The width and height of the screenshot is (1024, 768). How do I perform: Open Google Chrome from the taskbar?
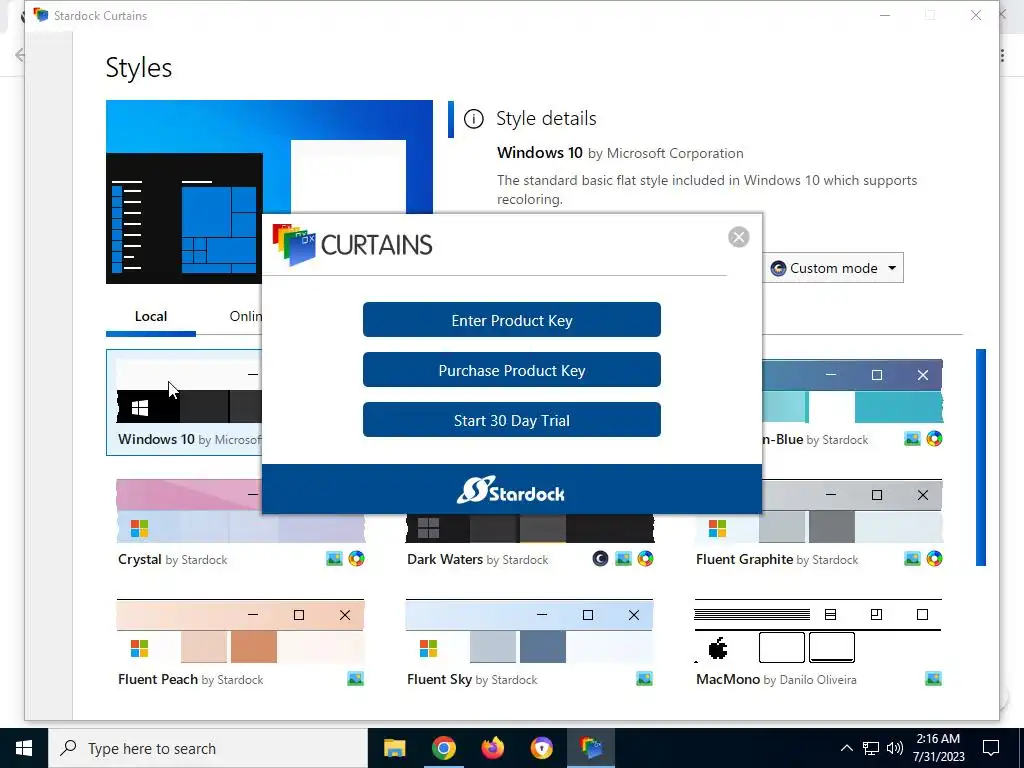pos(443,748)
